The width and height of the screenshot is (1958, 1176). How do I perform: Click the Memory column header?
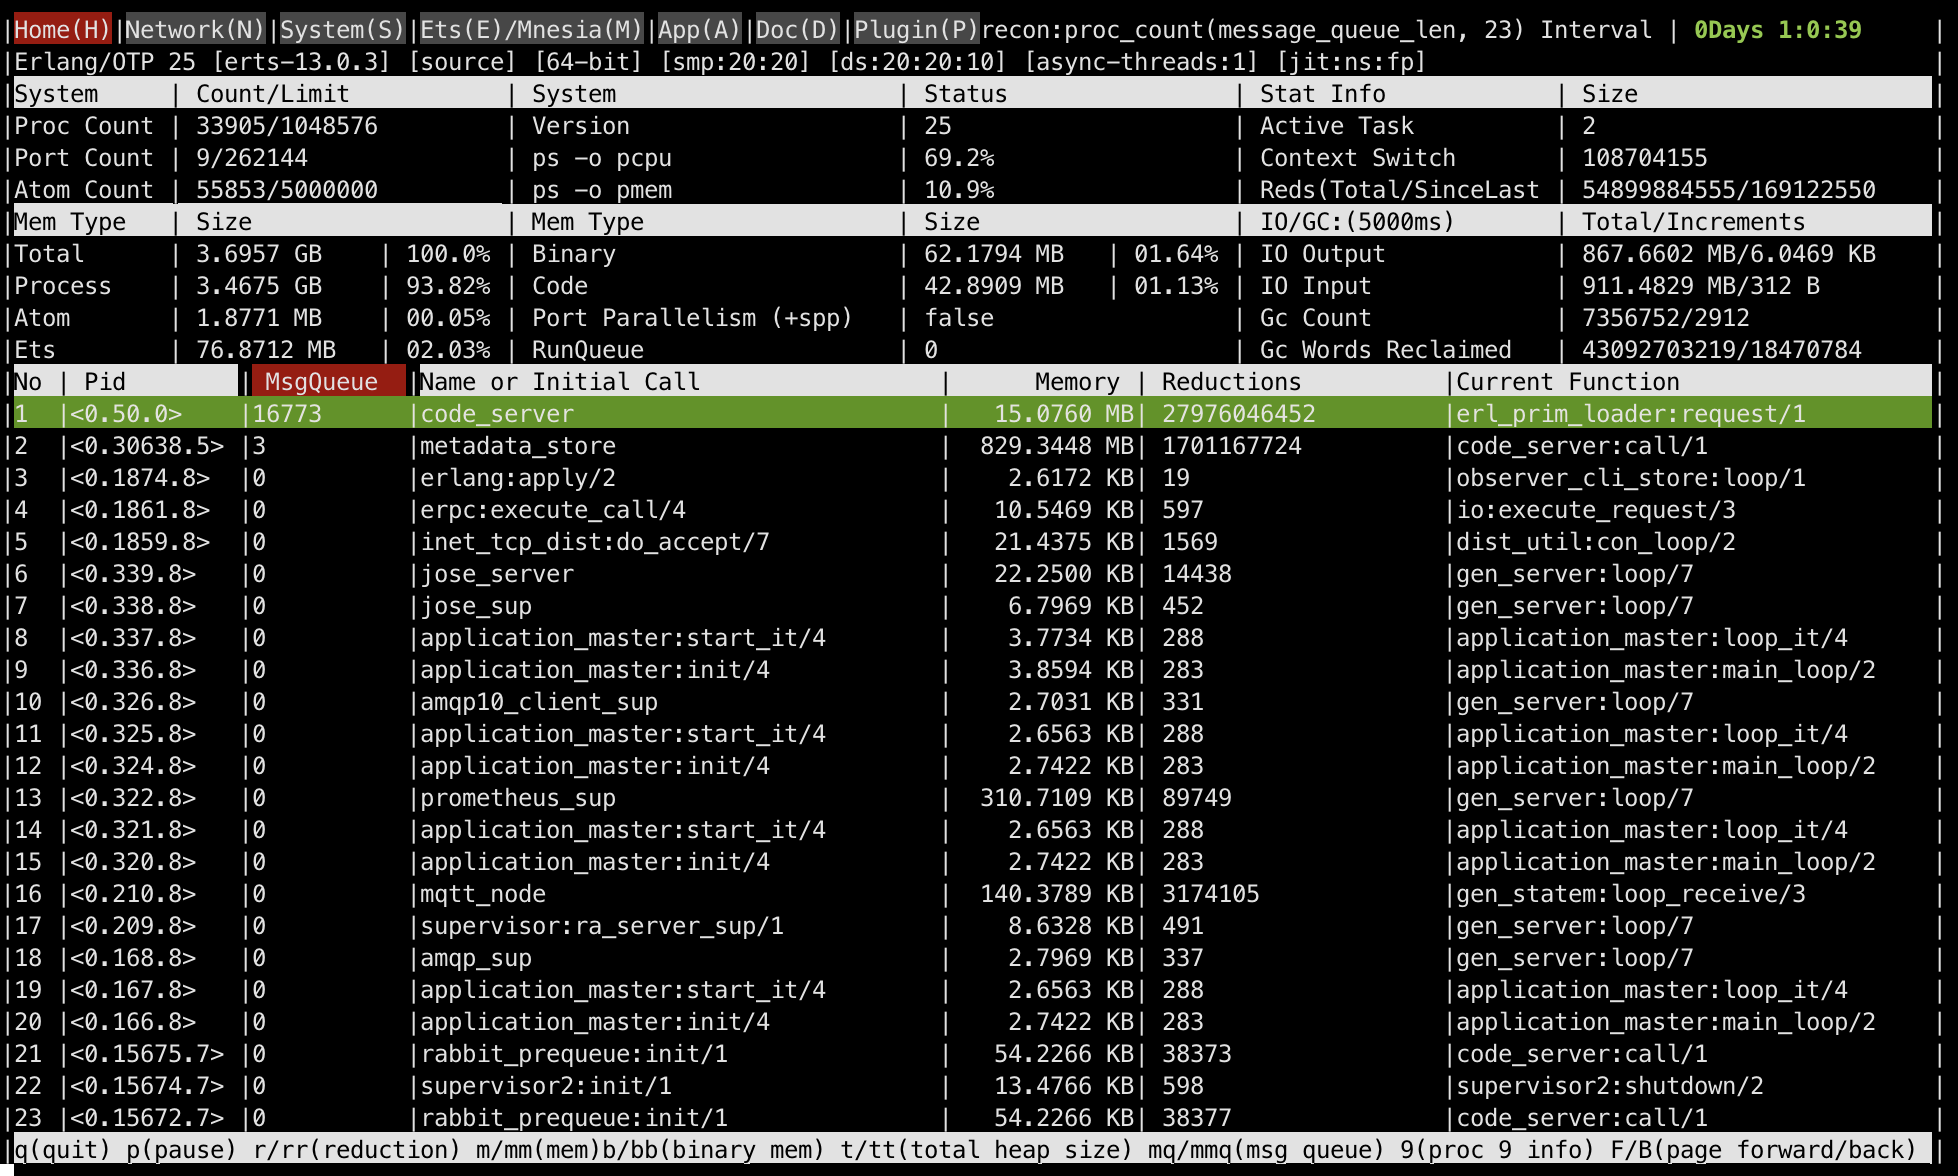(1076, 382)
